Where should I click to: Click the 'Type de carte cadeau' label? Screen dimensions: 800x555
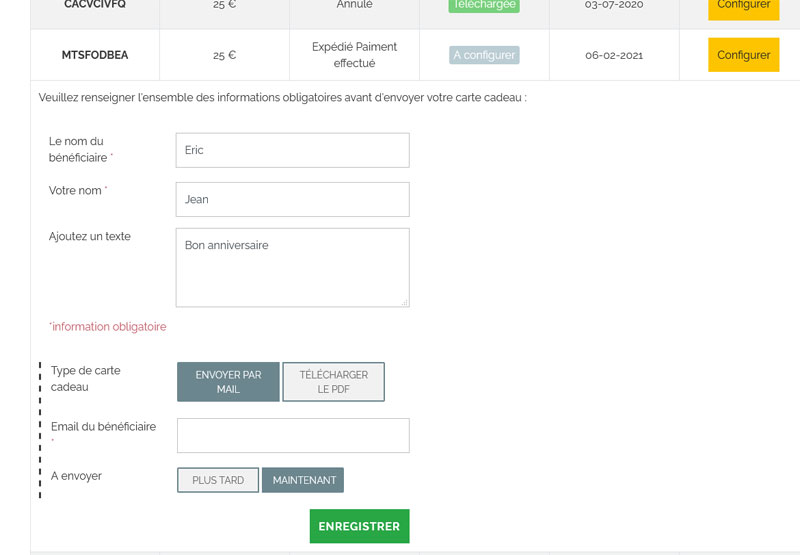click(x=86, y=379)
